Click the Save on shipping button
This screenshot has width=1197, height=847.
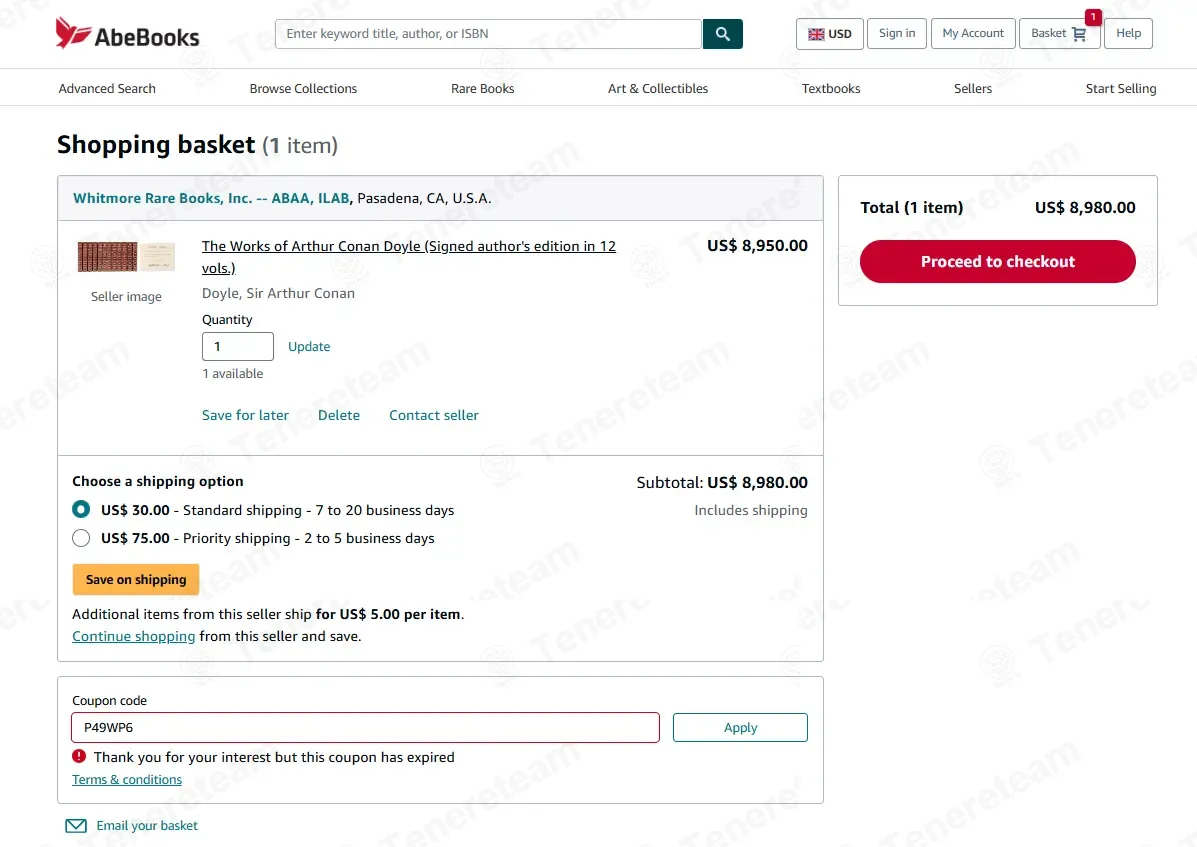pos(136,580)
